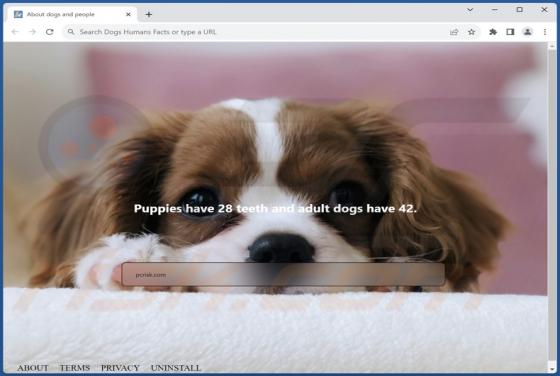Expand the tab search chevron
This screenshot has height=376, width=560.
(470, 10)
